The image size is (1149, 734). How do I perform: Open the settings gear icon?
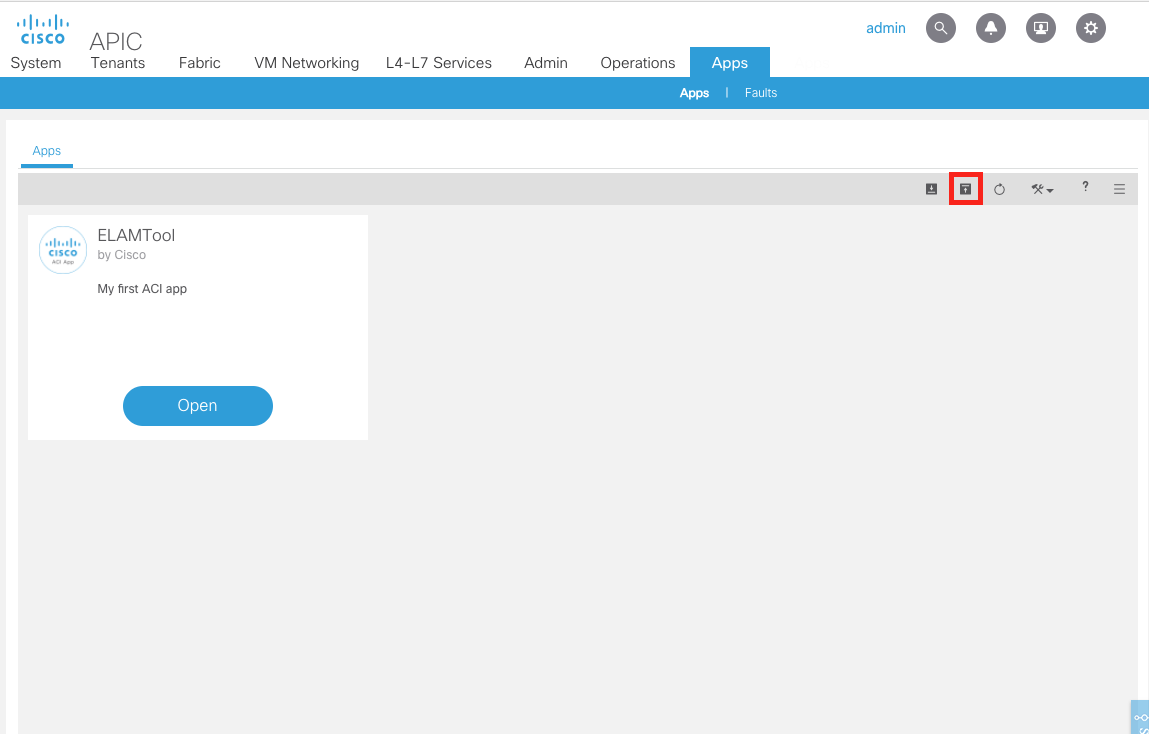pyautogui.click(x=1091, y=28)
